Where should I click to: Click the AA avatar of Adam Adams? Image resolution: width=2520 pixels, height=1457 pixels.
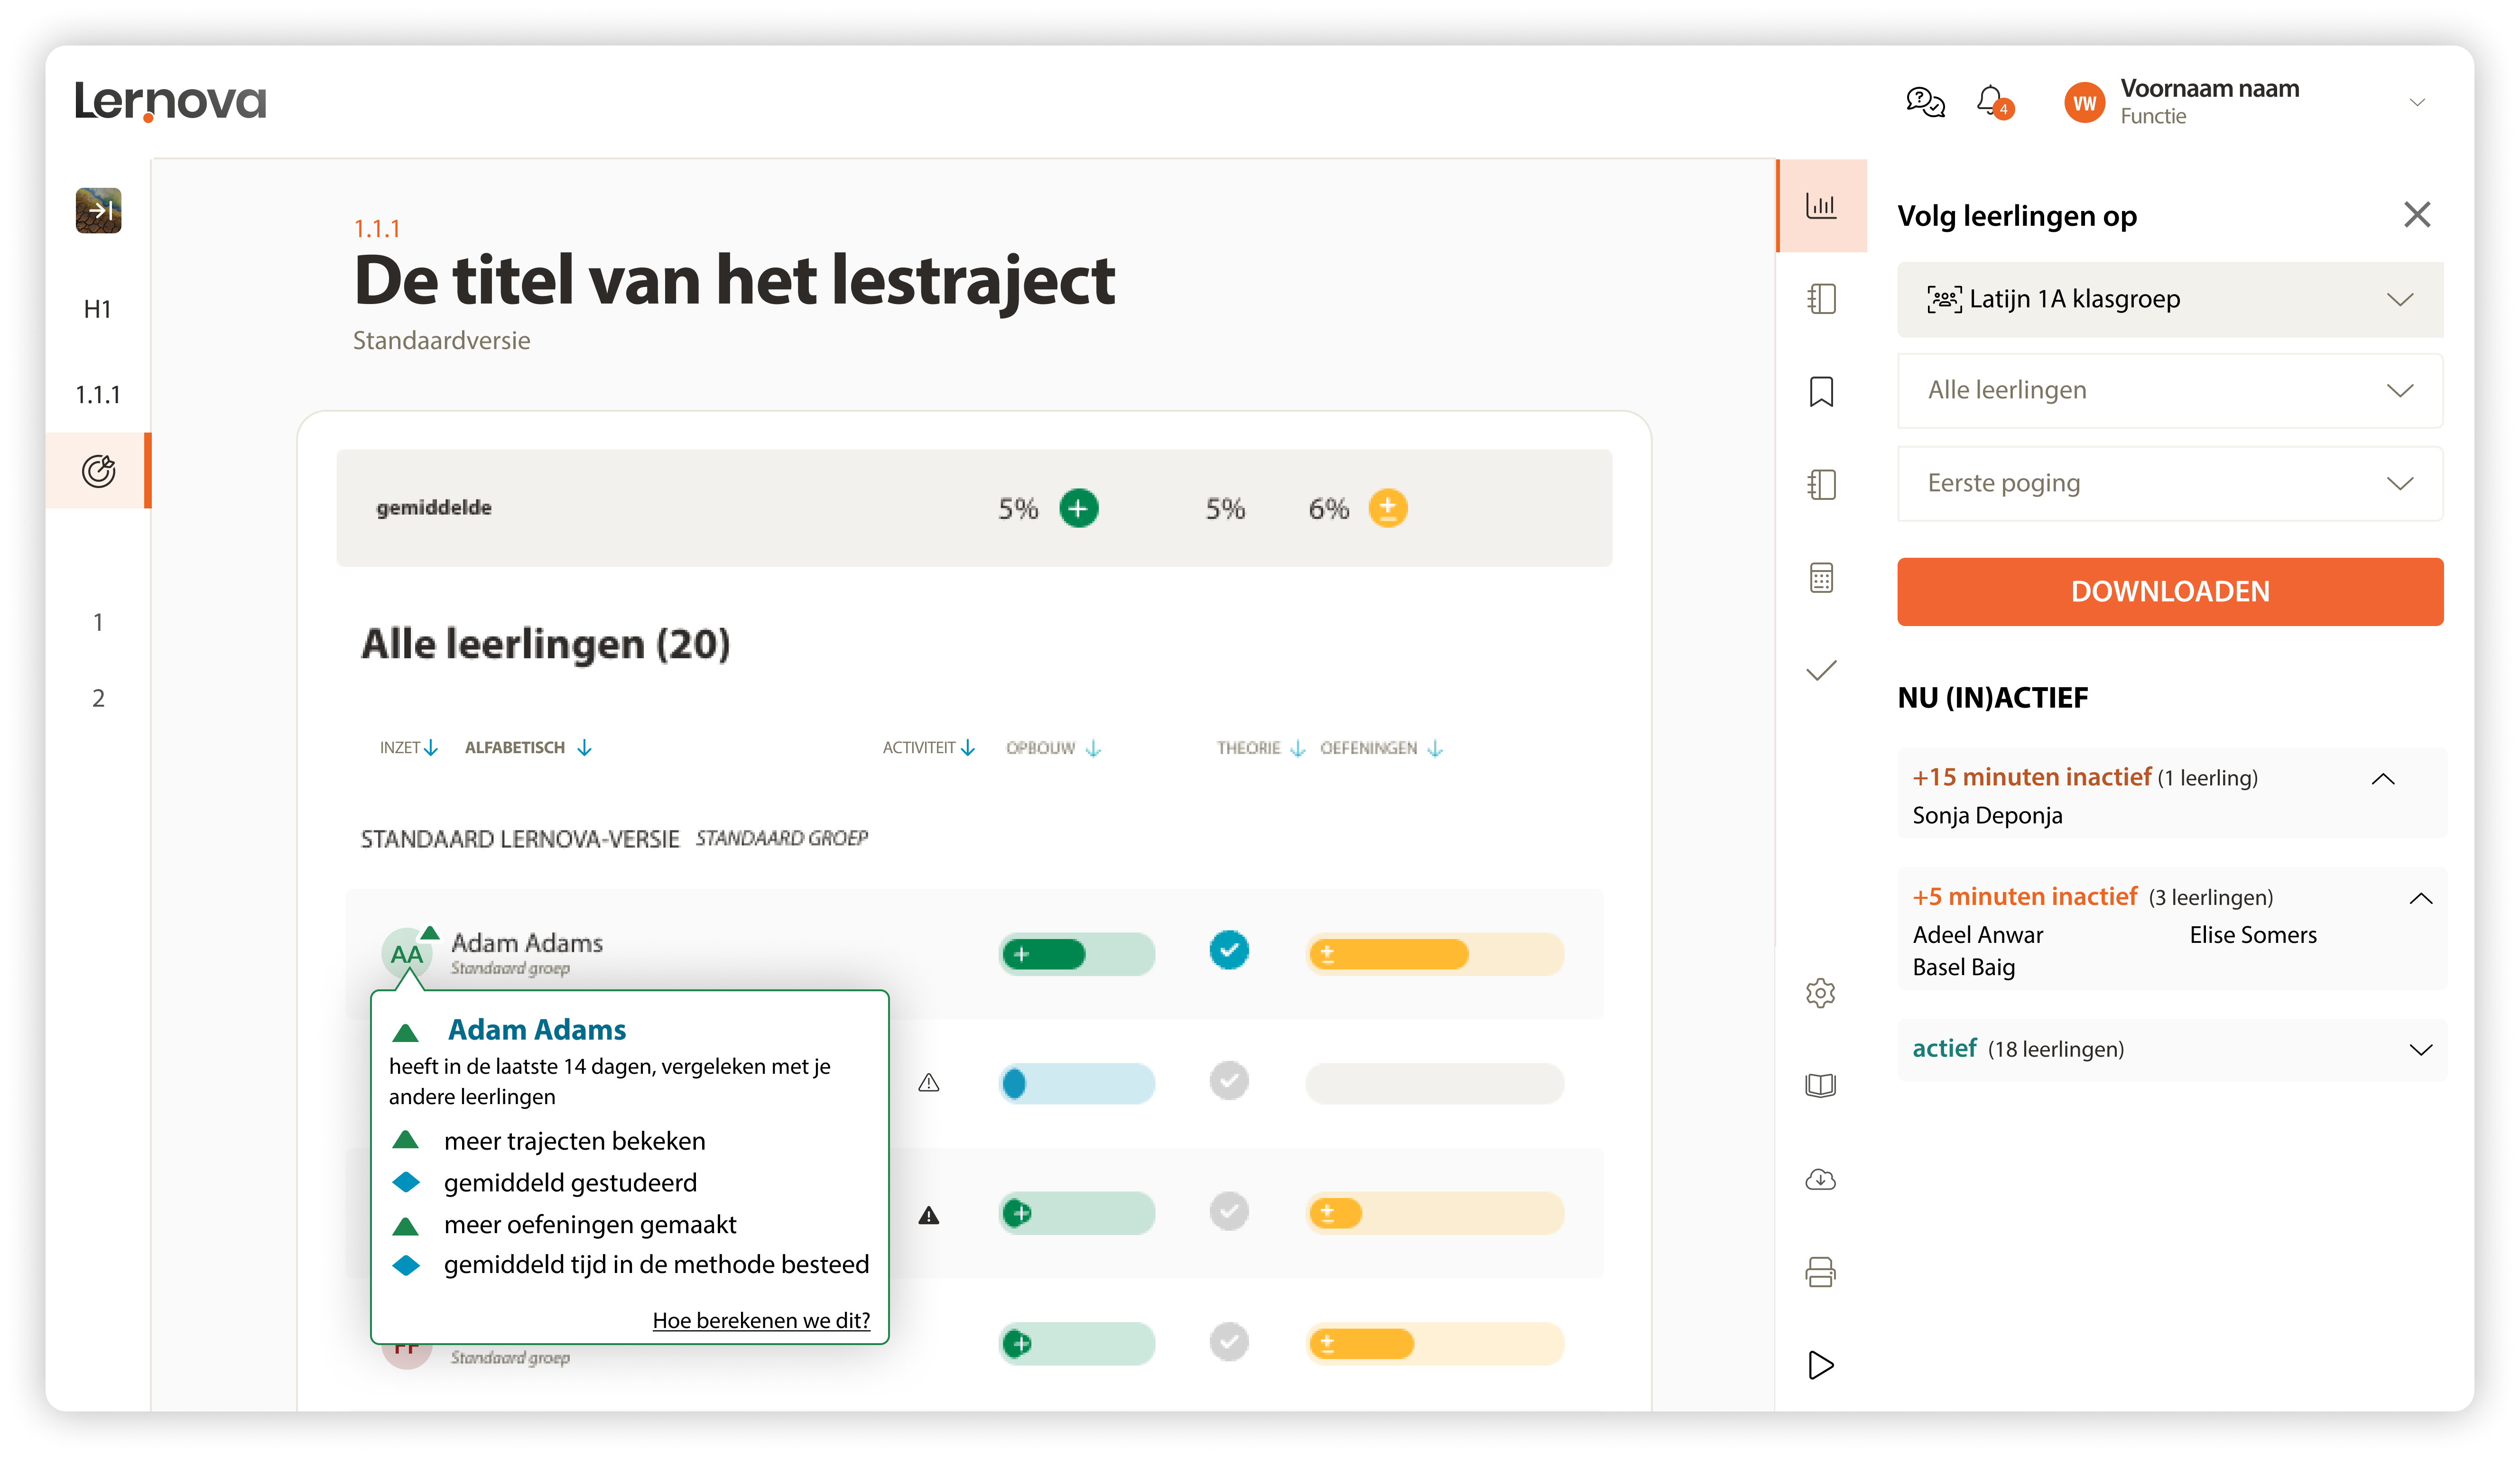point(406,954)
